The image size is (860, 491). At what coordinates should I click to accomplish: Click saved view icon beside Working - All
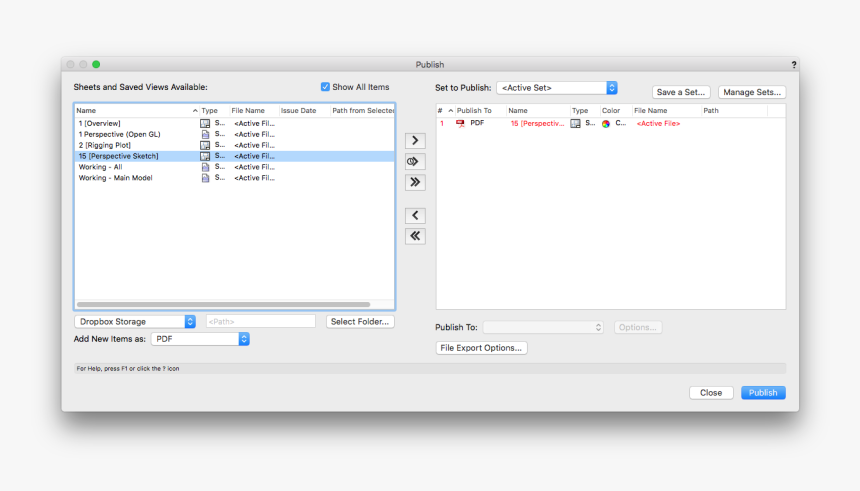[x=205, y=167]
